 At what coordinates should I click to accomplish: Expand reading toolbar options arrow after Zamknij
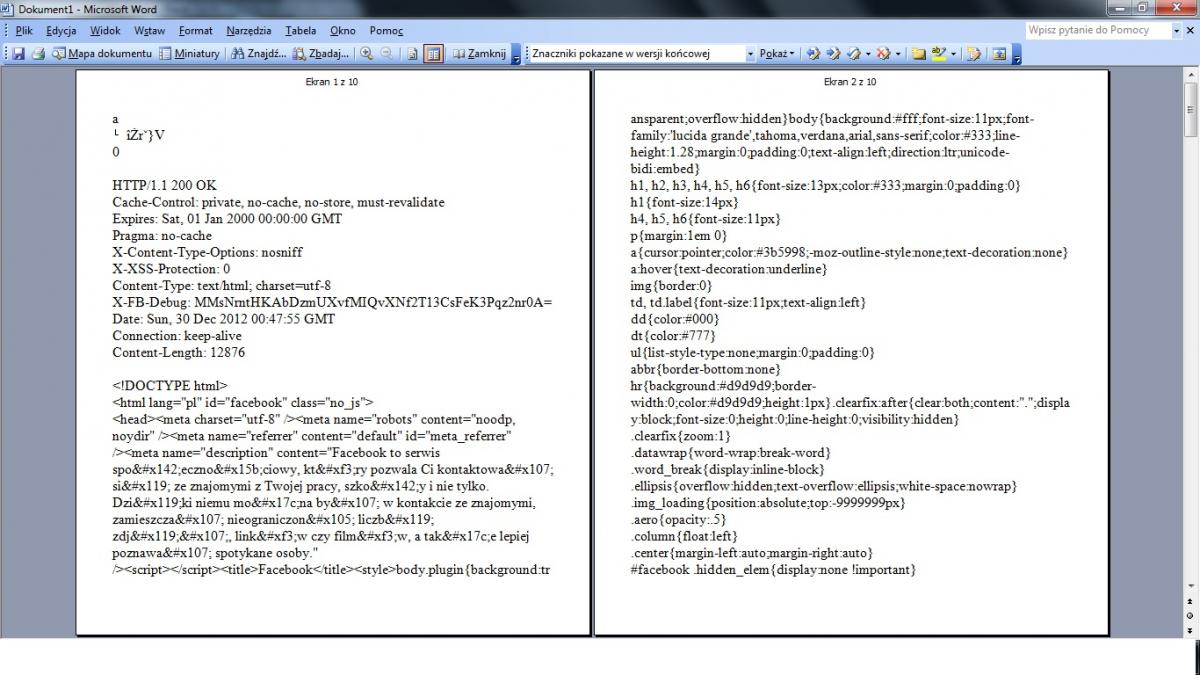516,54
